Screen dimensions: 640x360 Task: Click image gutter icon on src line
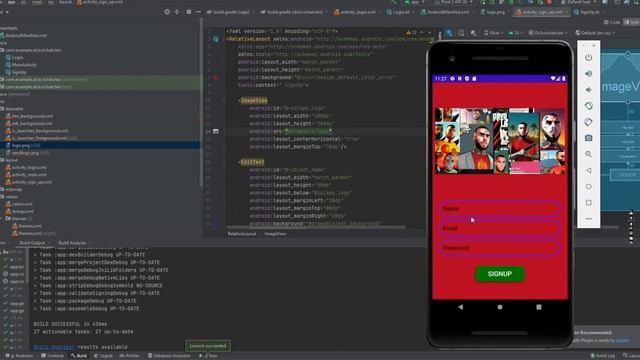pyautogui.click(x=216, y=131)
